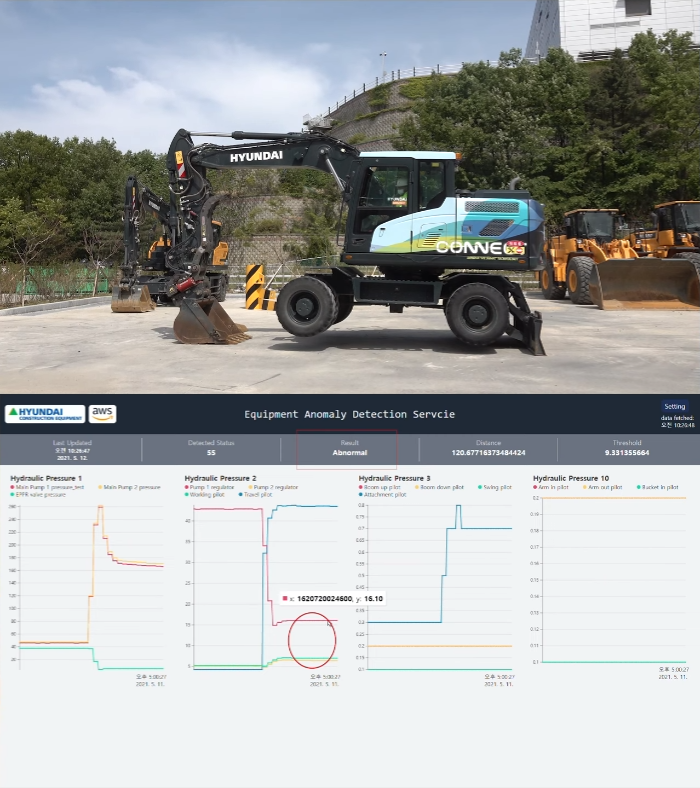Show or hide Travel pilot series

(x=260, y=494)
